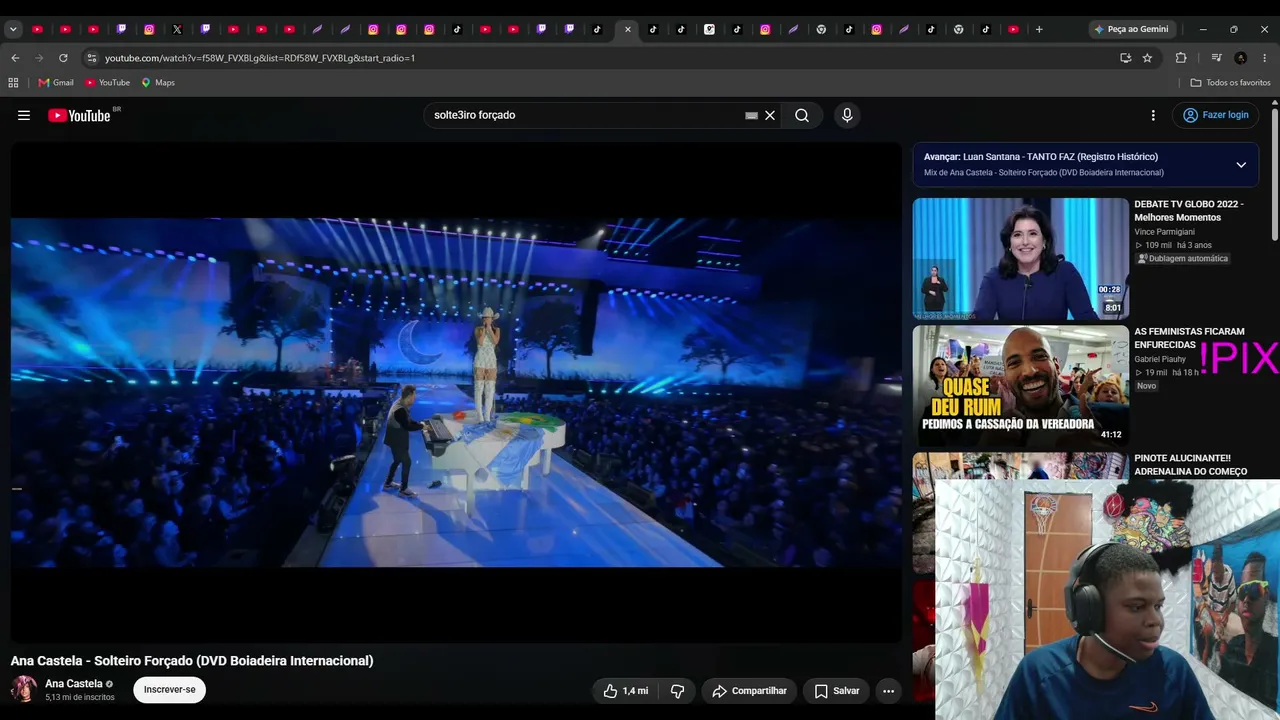Open more actions below the video
1280x720 pixels.
(x=888, y=691)
